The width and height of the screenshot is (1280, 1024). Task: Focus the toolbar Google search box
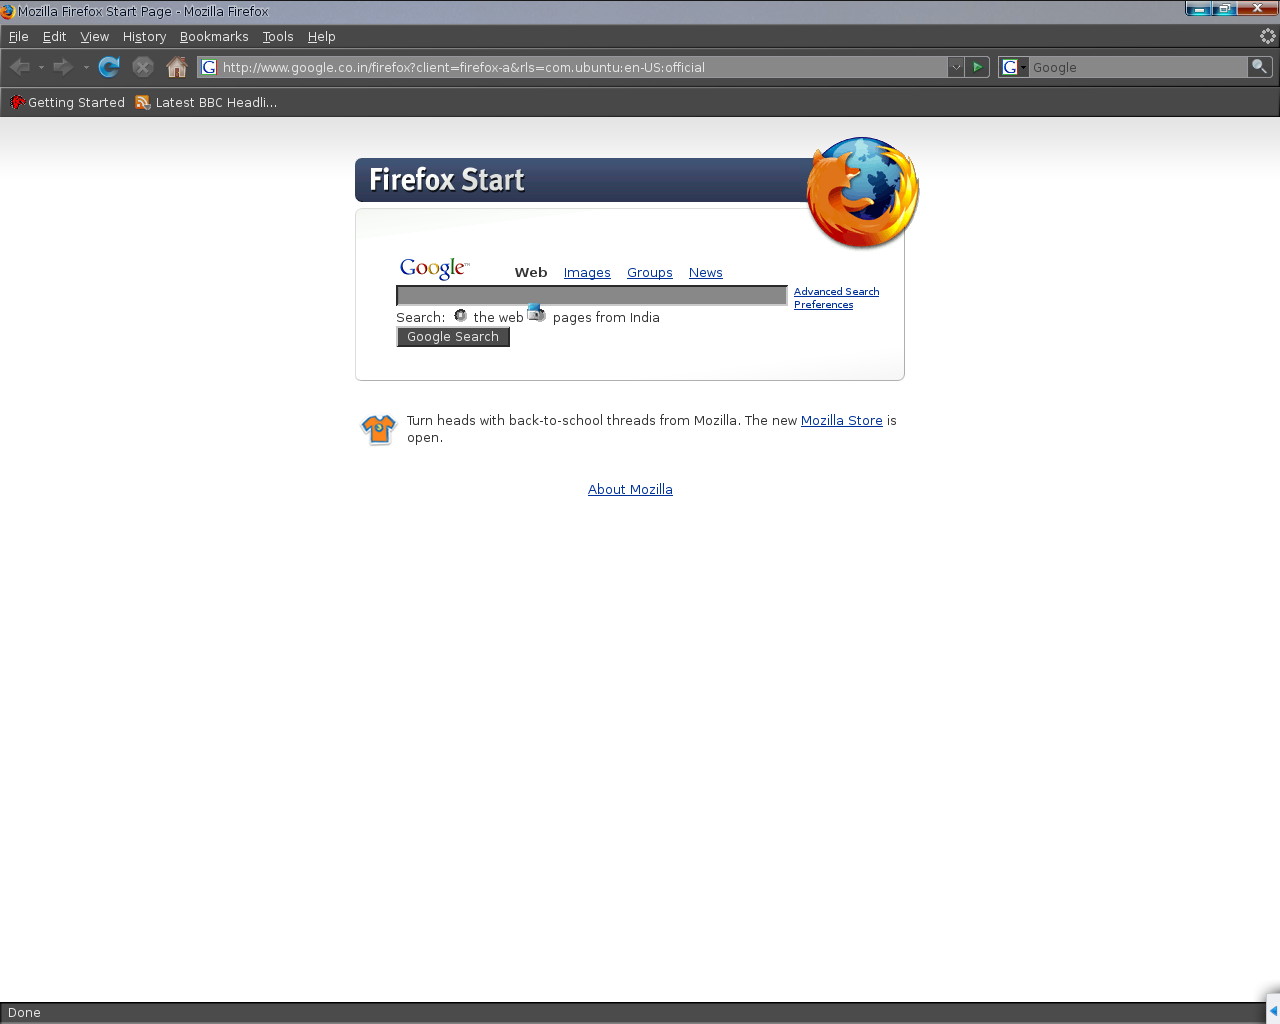coord(1139,67)
